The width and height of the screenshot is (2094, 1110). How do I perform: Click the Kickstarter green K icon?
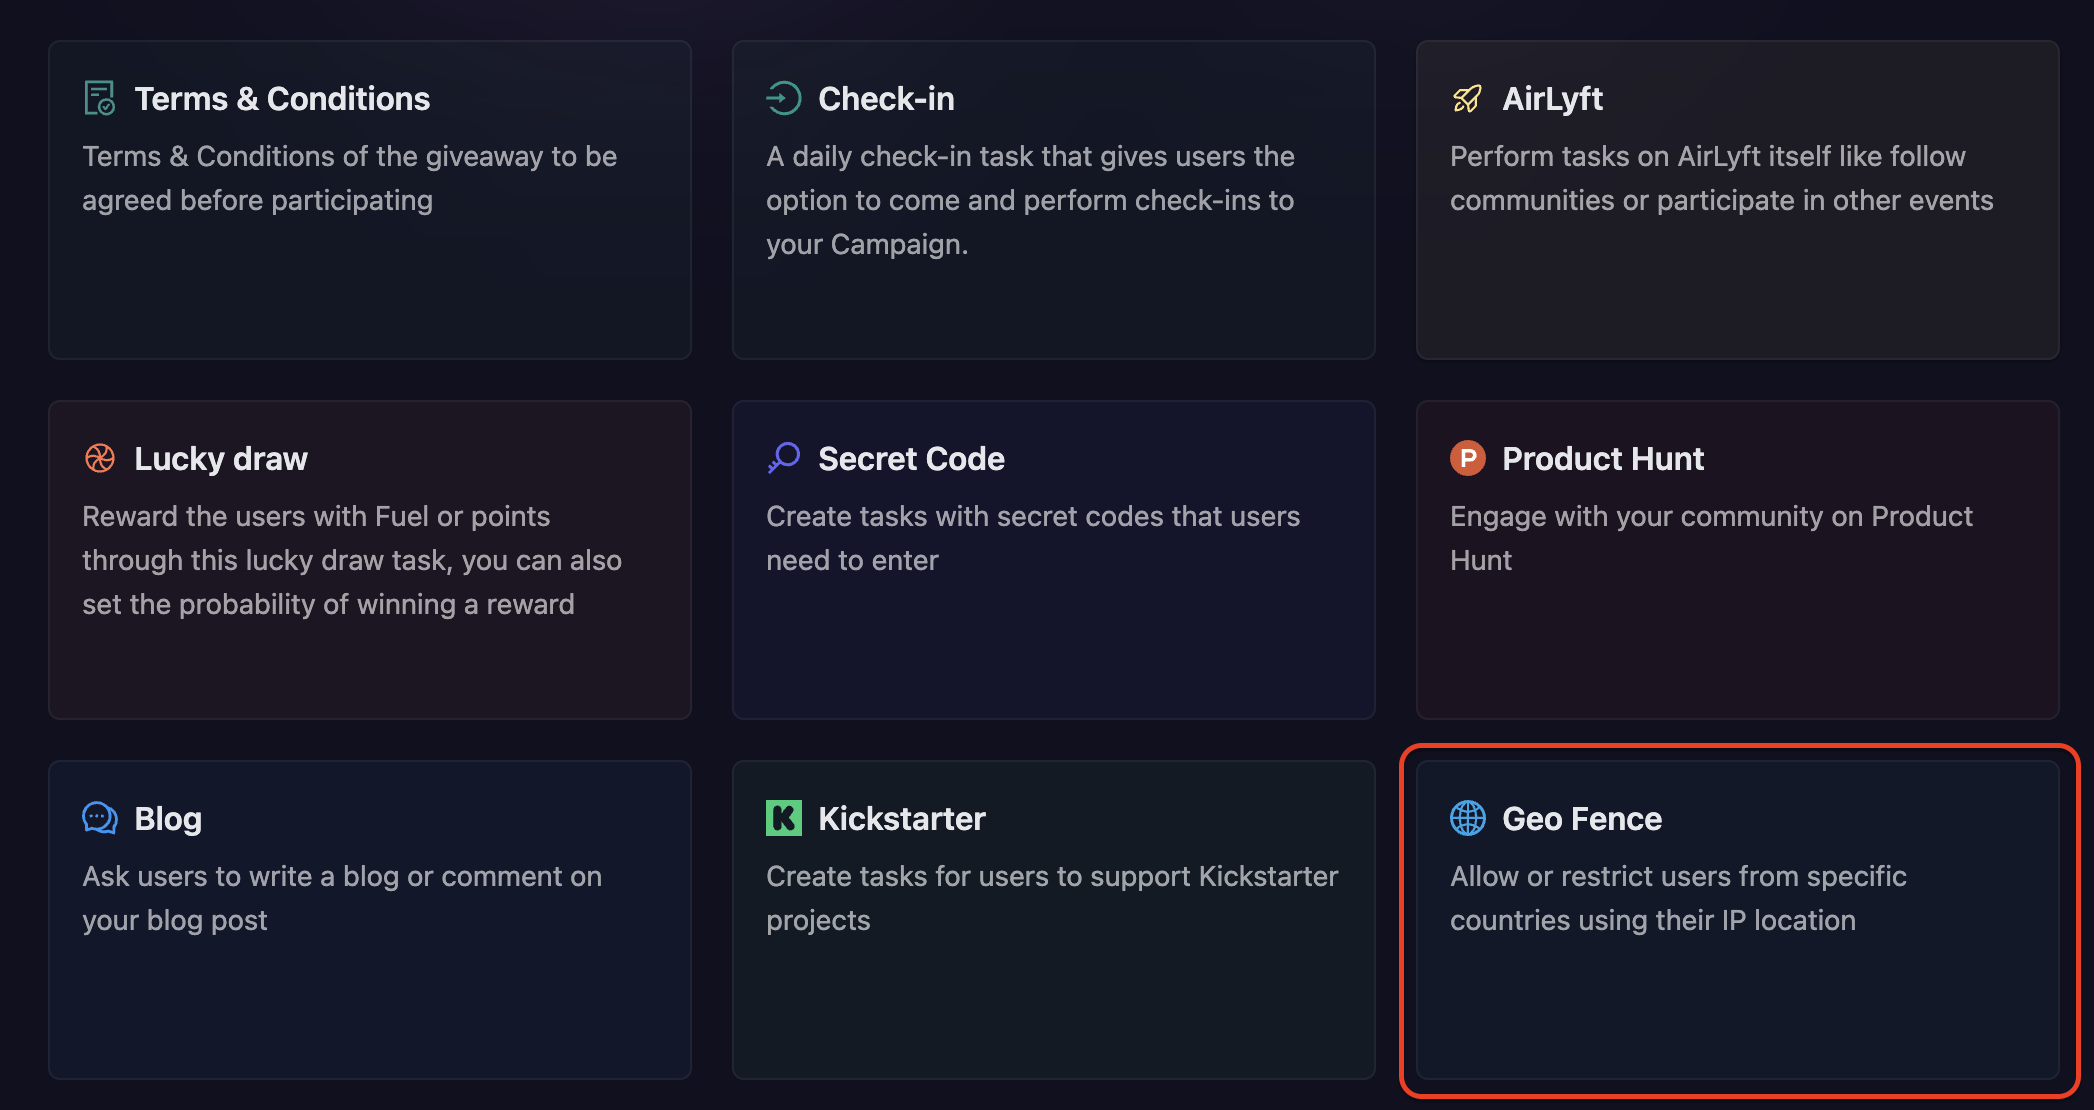(783, 818)
